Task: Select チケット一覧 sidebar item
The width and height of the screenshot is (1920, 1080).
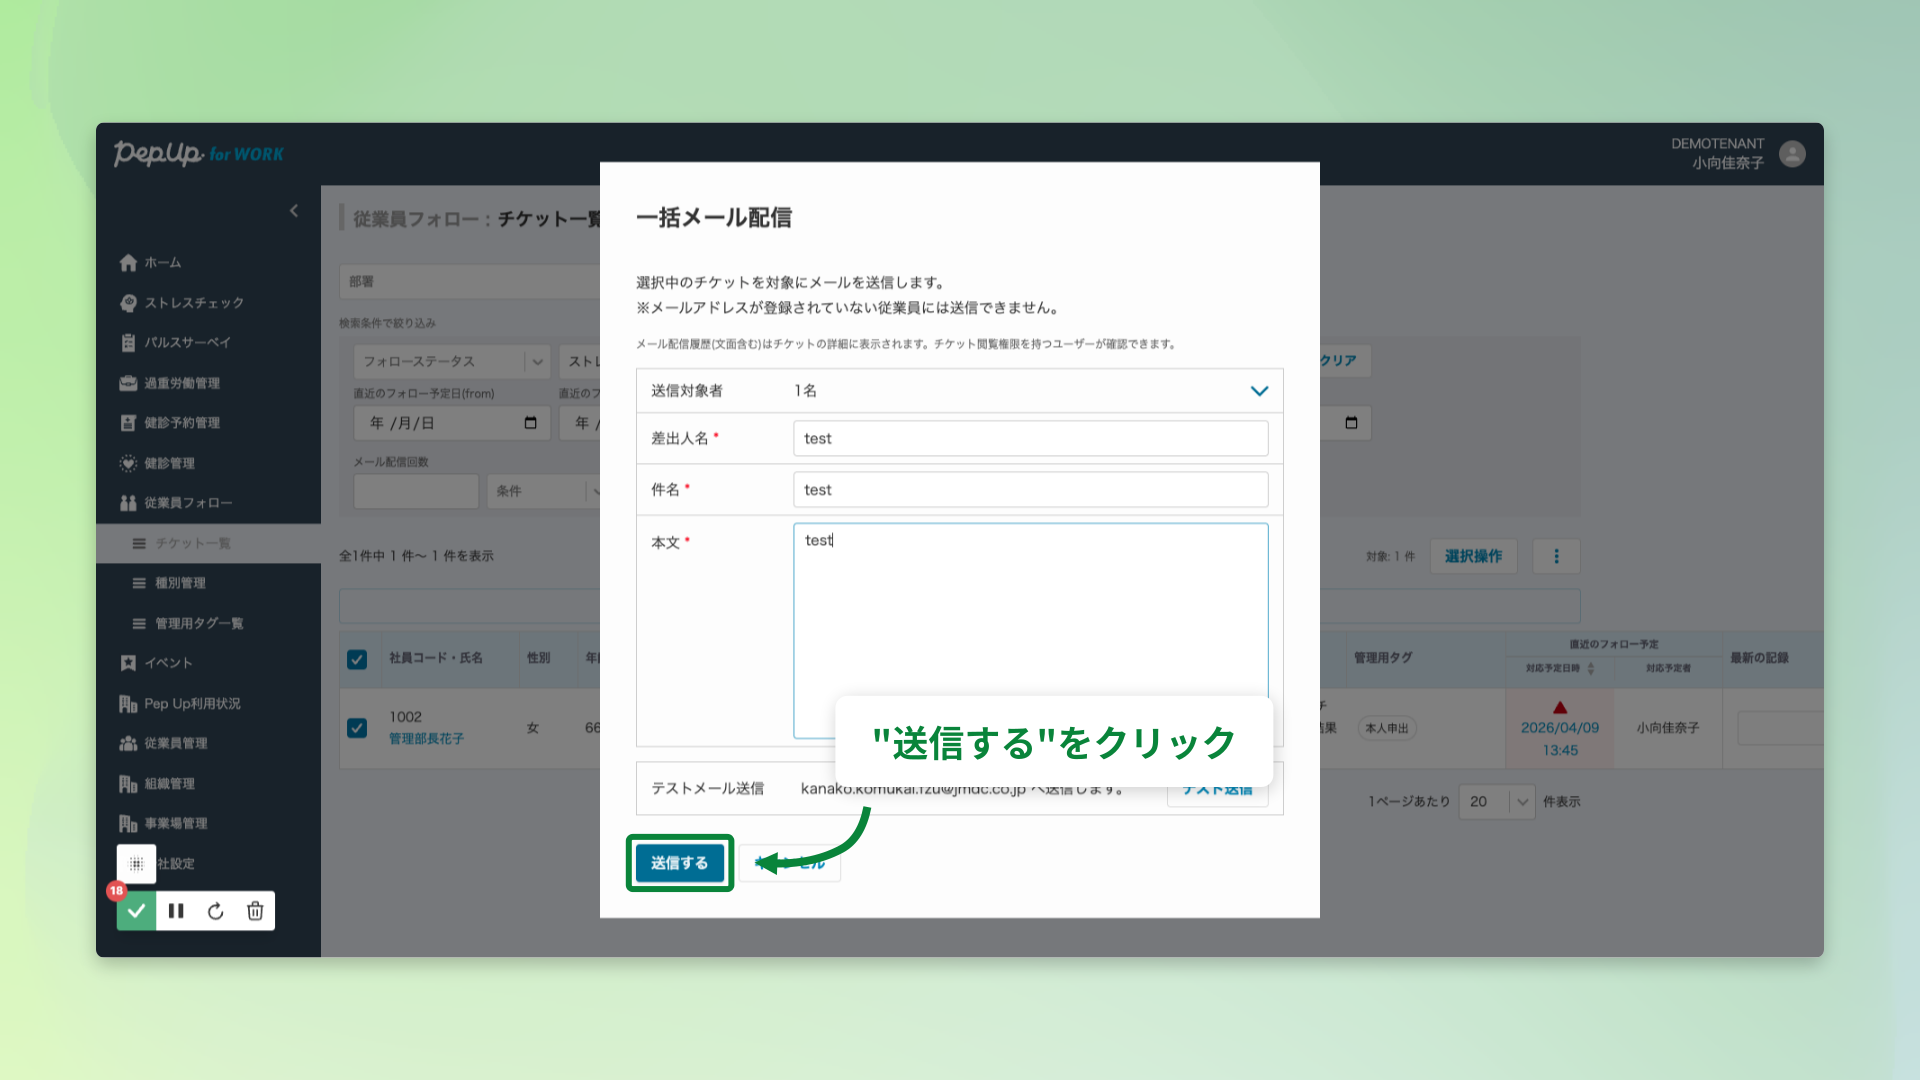Action: tap(208, 543)
